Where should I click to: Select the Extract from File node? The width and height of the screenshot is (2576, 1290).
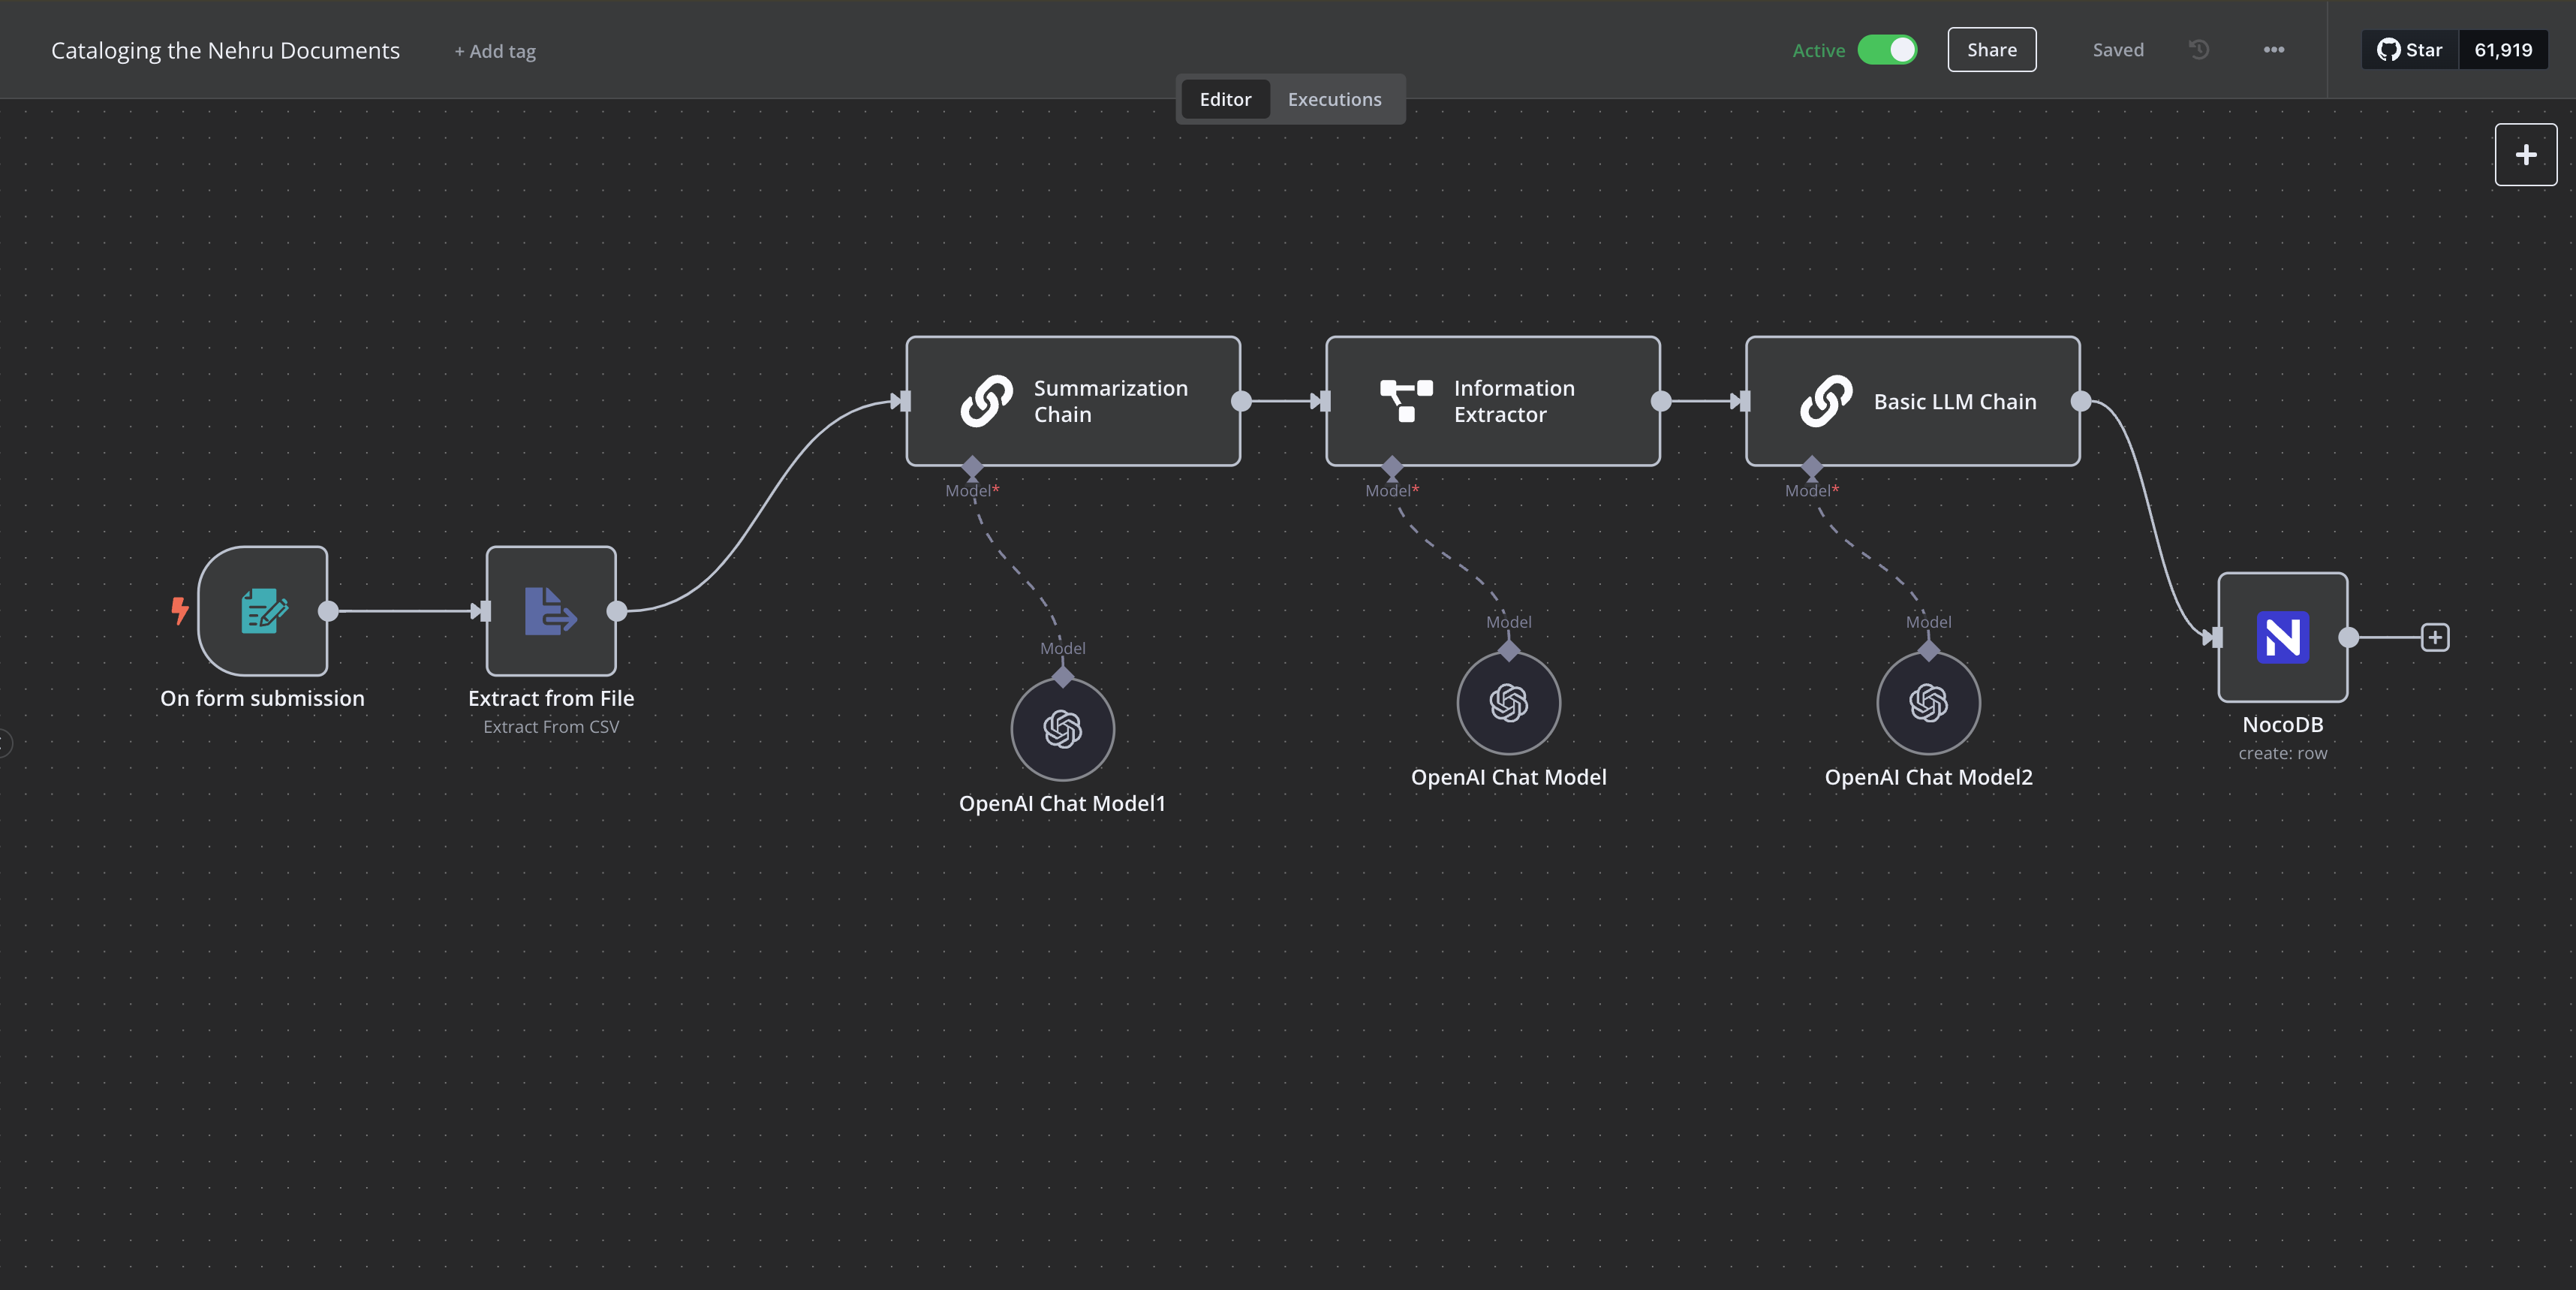[x=551, y=611]
